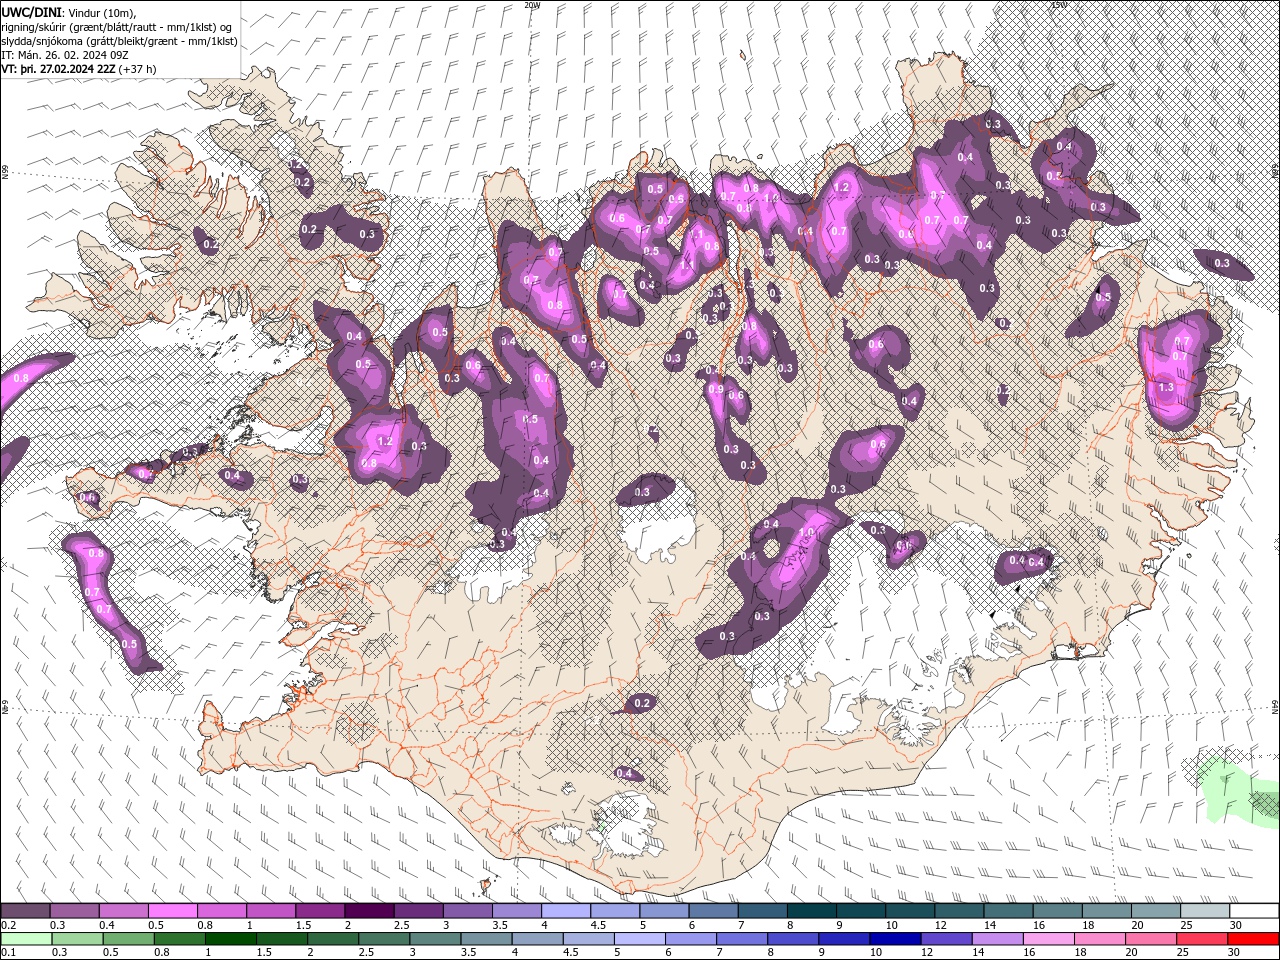The image size is (1280, 960).
Task: Pick the light pink 16 swatch in rain legend
Action: coord(1049,939)
